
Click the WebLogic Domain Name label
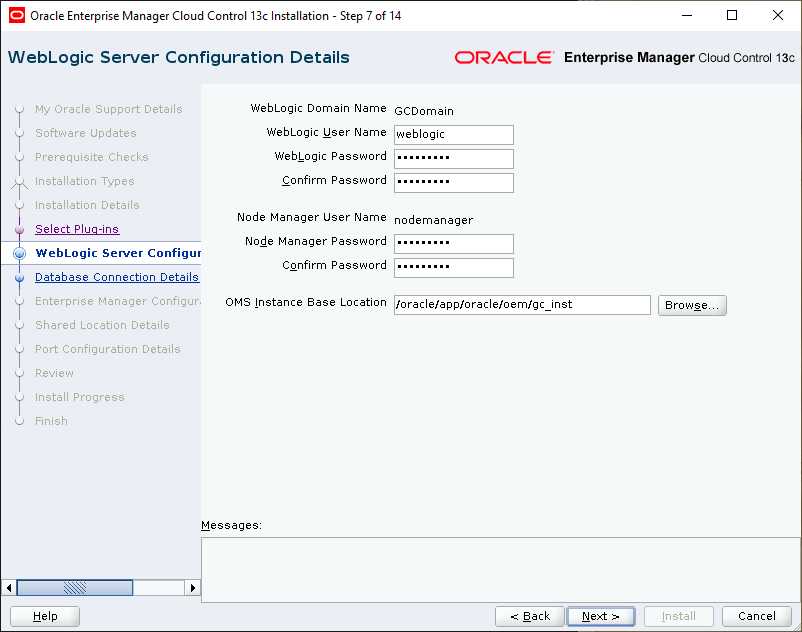click(x=318, y=108)
